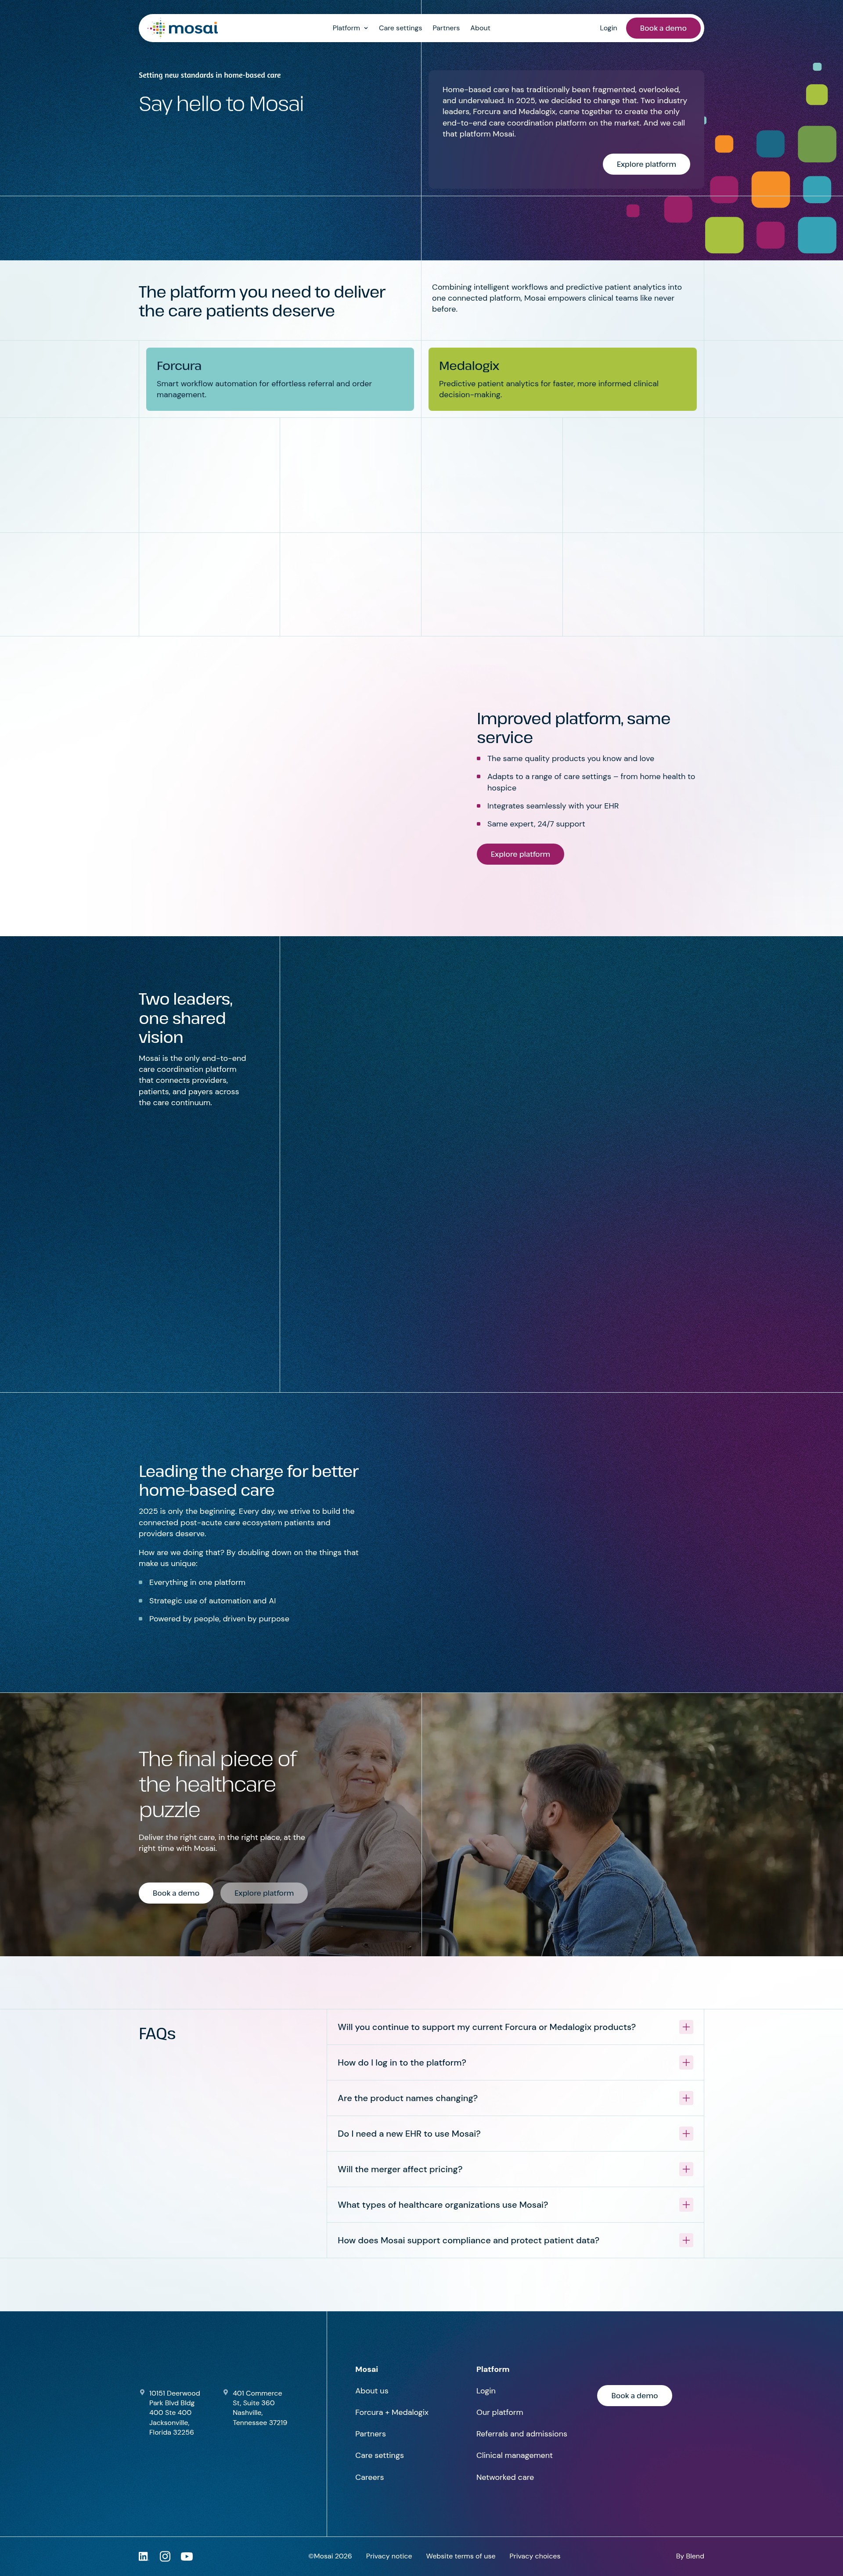Open Privacy choices link

point(535,2555)
